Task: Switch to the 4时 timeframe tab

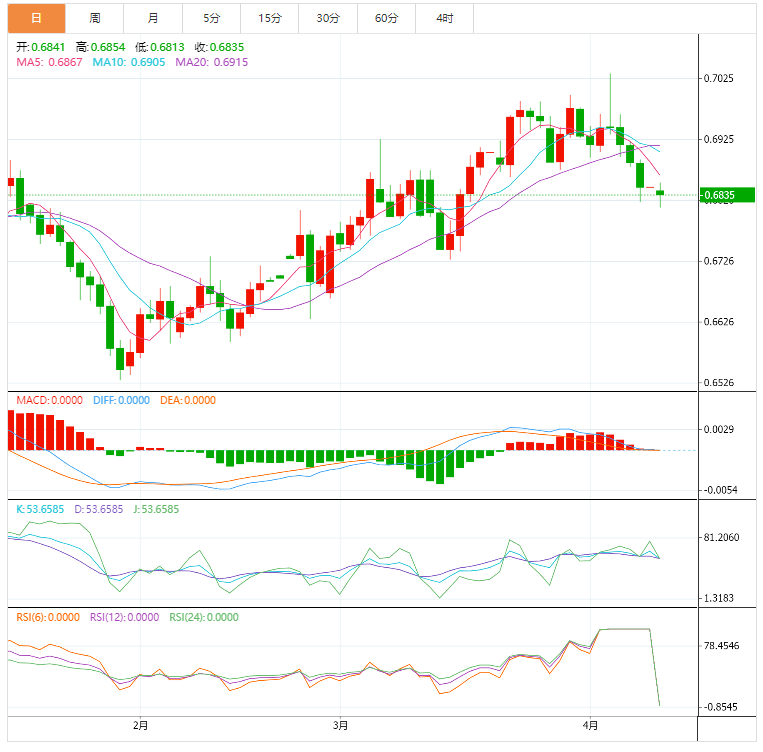Action: coord(444,18)
